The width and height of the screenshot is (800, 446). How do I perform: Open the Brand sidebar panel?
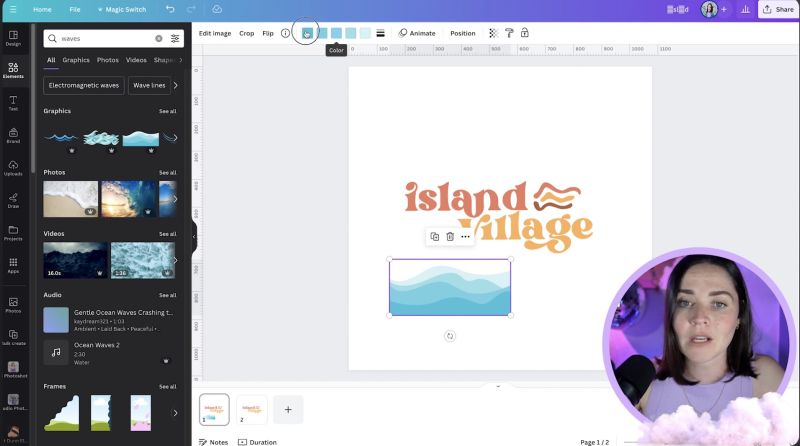point(13,135)
